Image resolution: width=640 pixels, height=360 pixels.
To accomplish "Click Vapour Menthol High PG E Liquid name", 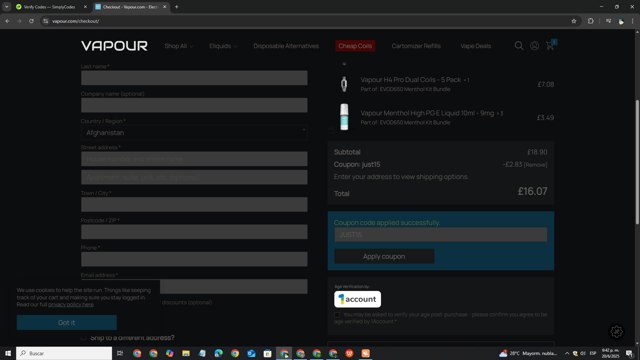I will coord(427,113).
